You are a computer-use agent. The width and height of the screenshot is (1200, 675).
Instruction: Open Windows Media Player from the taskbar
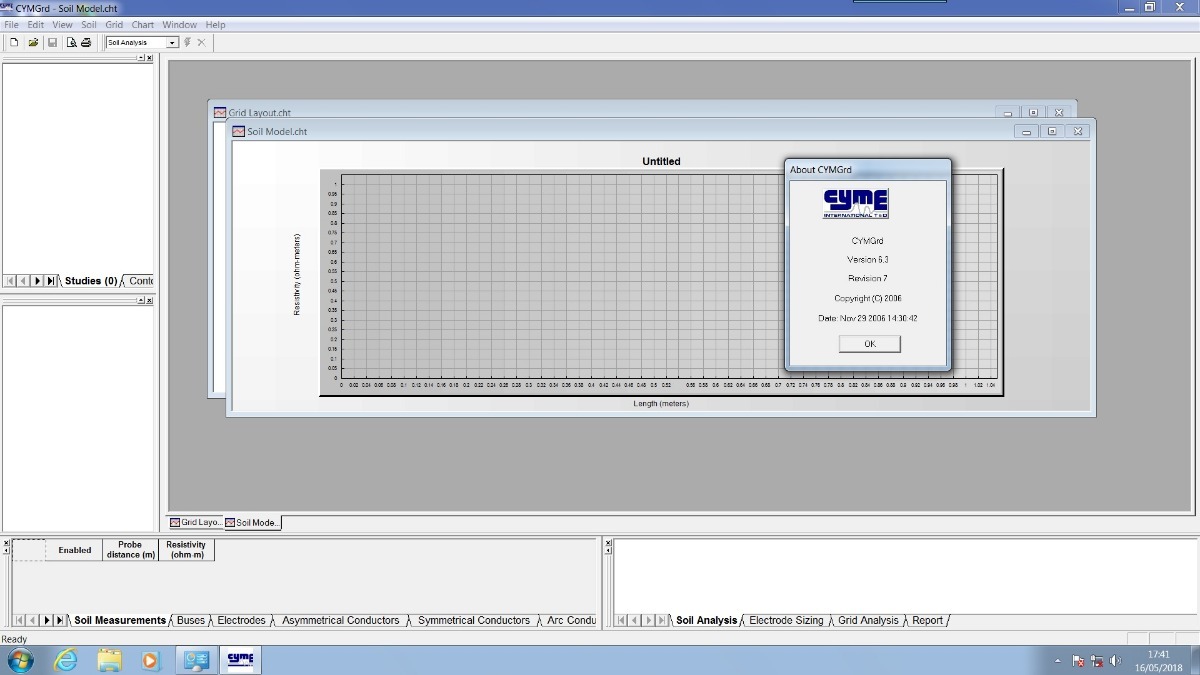pyautogui.click(x=150, y=660)
